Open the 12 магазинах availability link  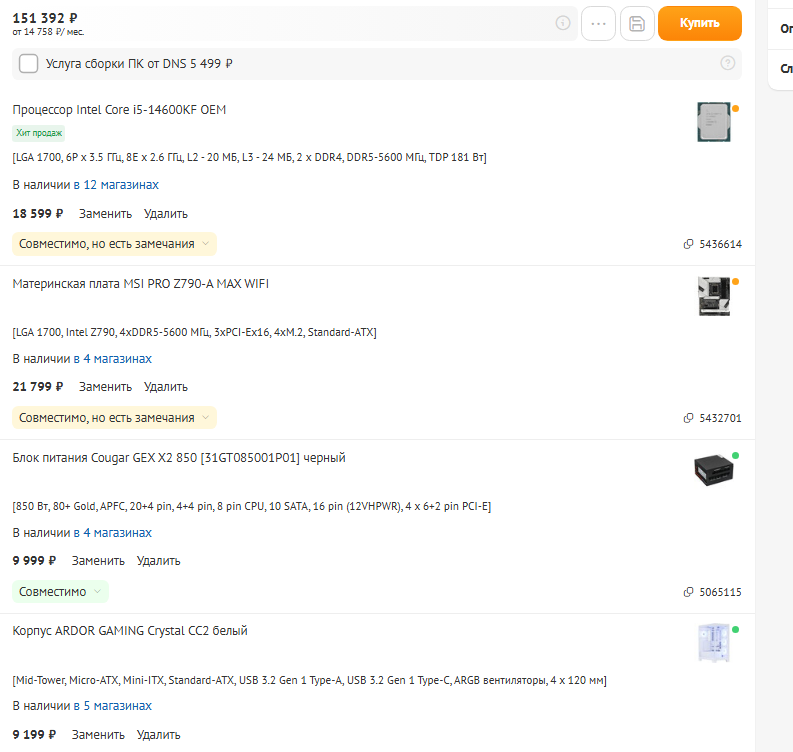pyautogui.click(x=116, y=185)
